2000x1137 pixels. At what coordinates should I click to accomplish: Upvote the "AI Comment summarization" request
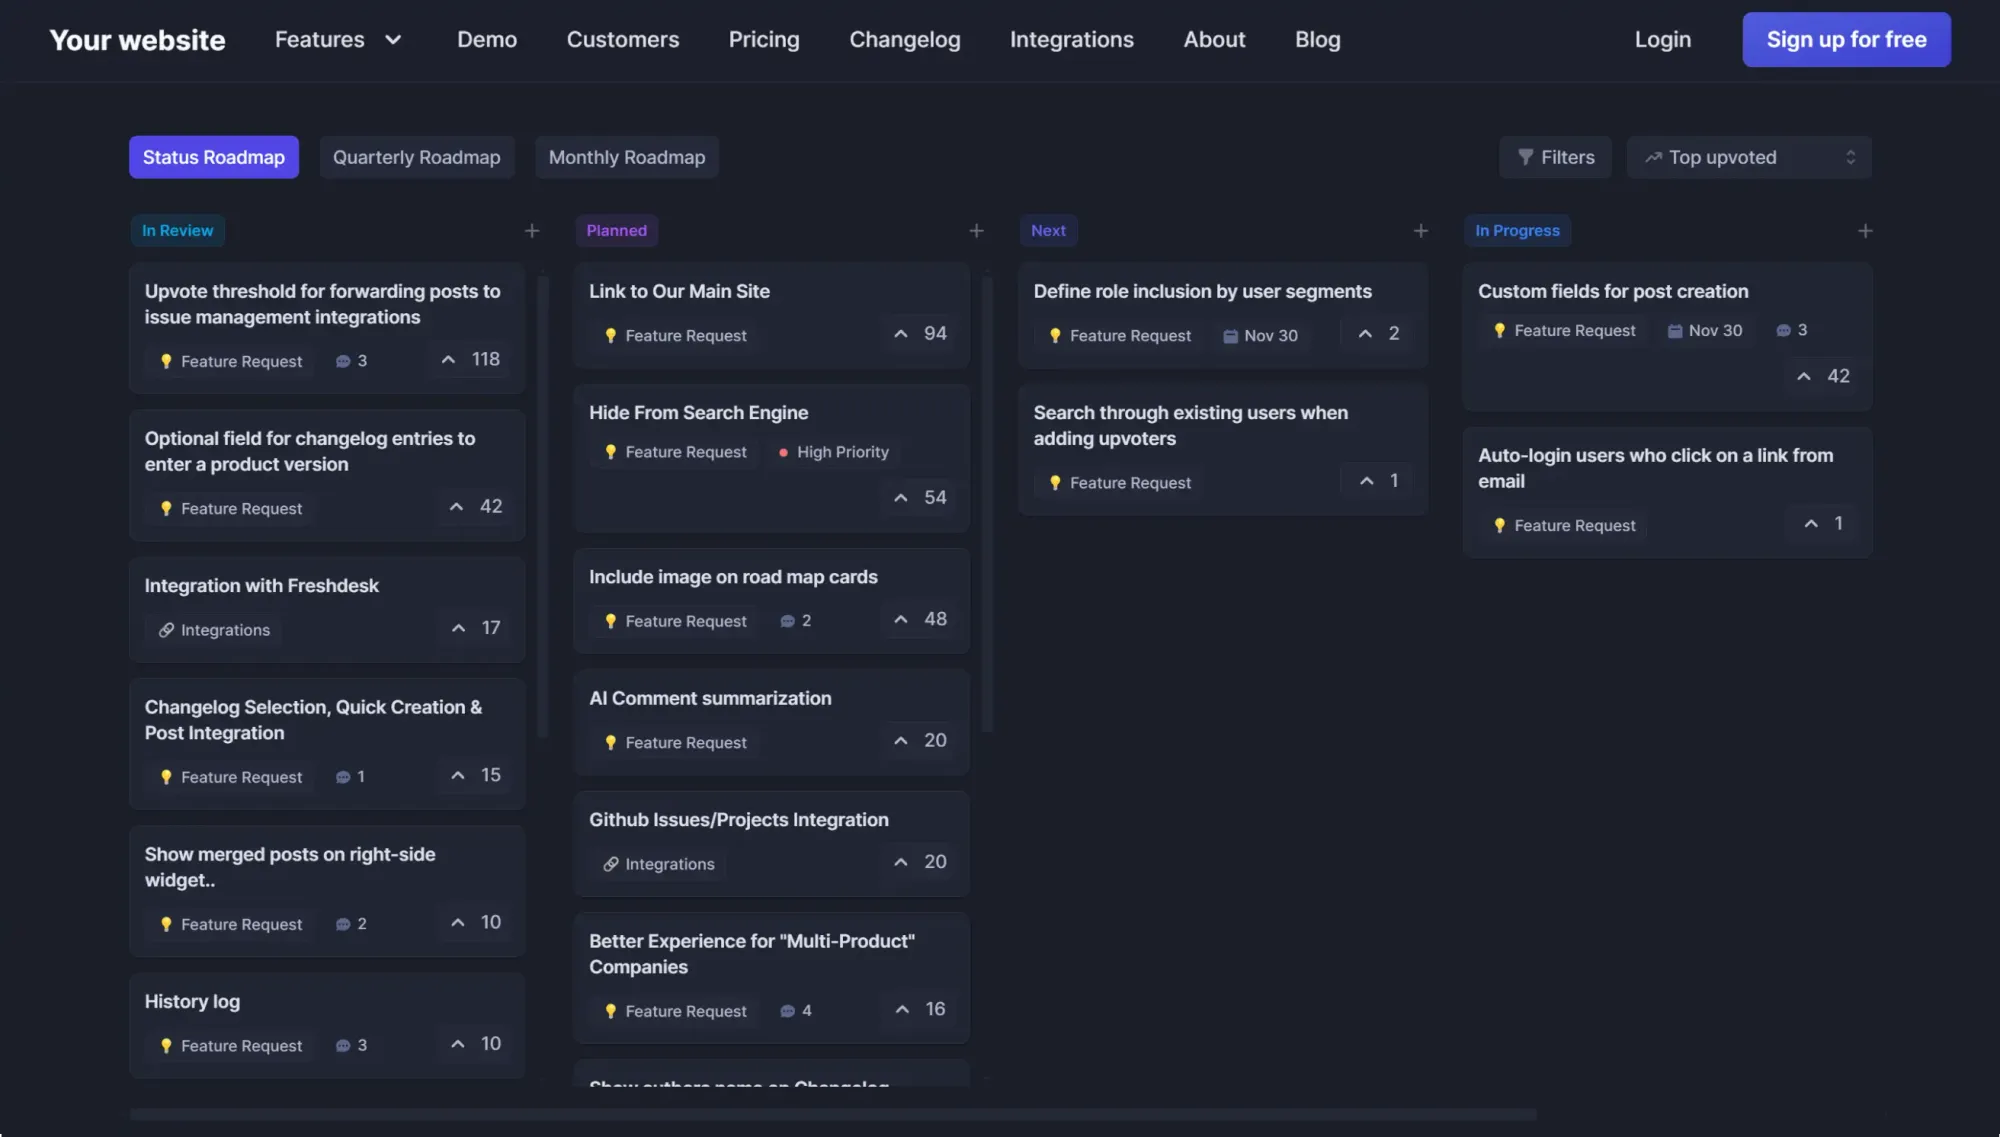point(900,740)
